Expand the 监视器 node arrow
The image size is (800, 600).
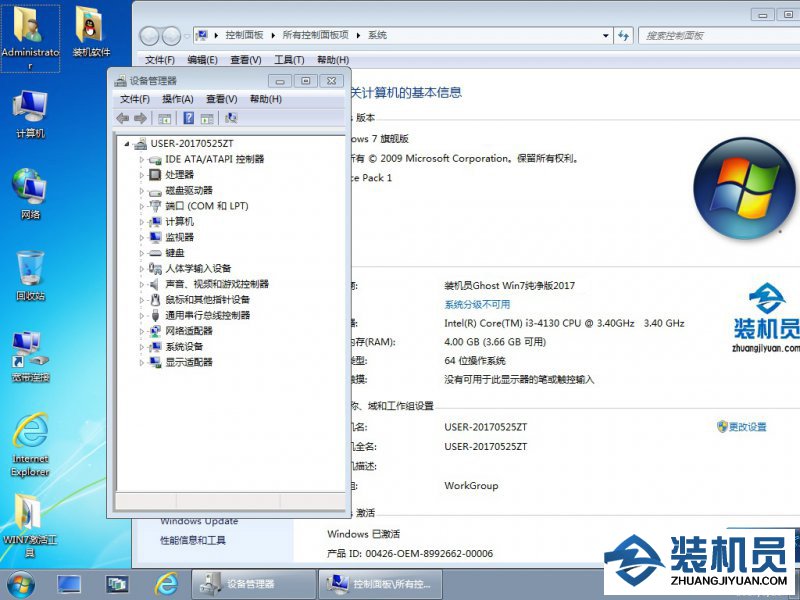pyautogui.click(x=142, y=237)
